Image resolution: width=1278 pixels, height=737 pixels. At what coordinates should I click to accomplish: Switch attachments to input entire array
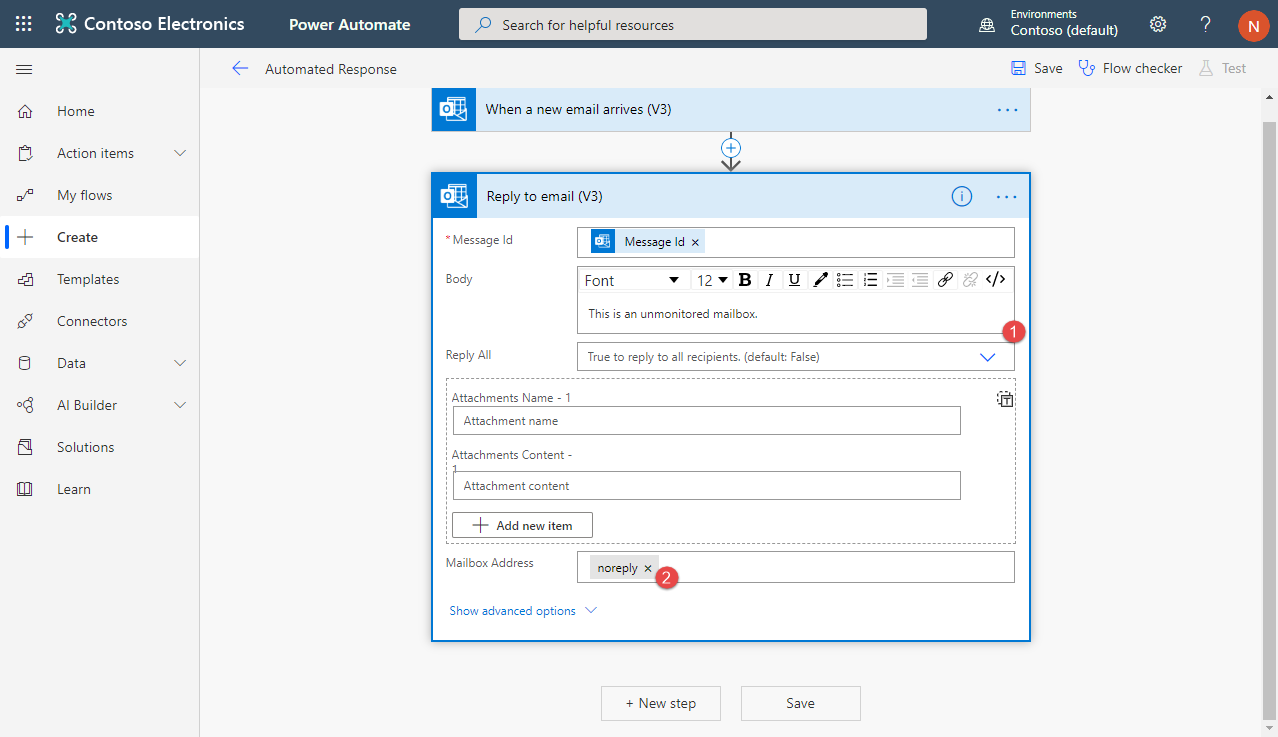click(x=1005, y=400)
